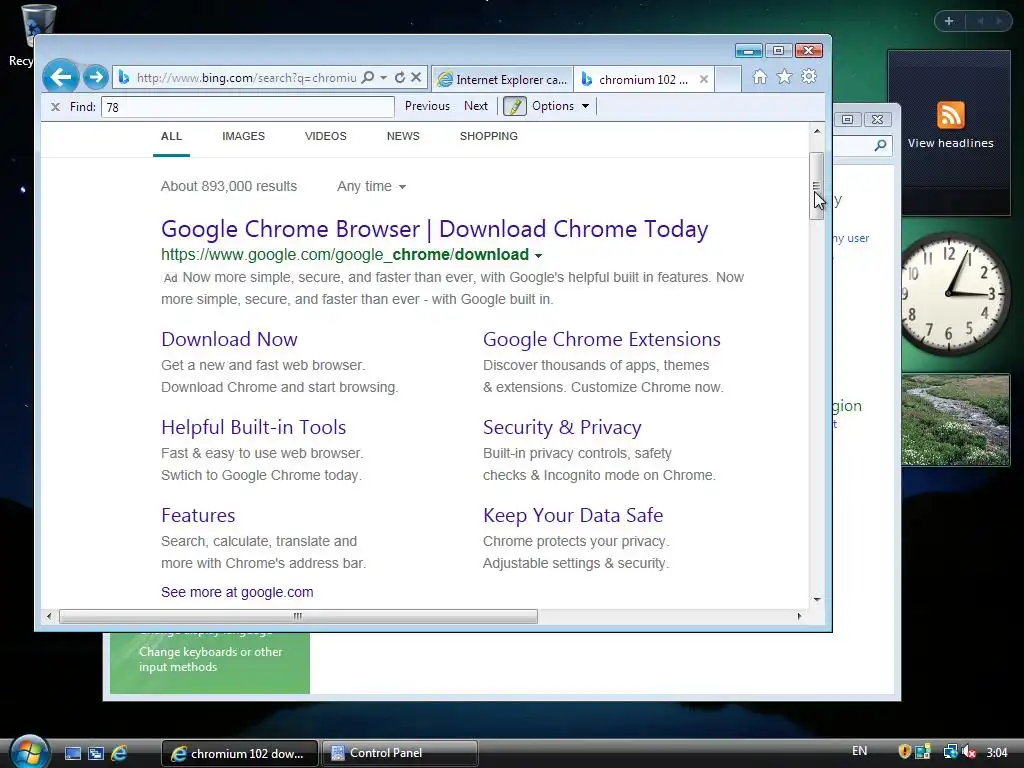Click the Control Panel window search icon
Image resolution: width=1024 pixels, height=768 pixels.
coord(880,145)
